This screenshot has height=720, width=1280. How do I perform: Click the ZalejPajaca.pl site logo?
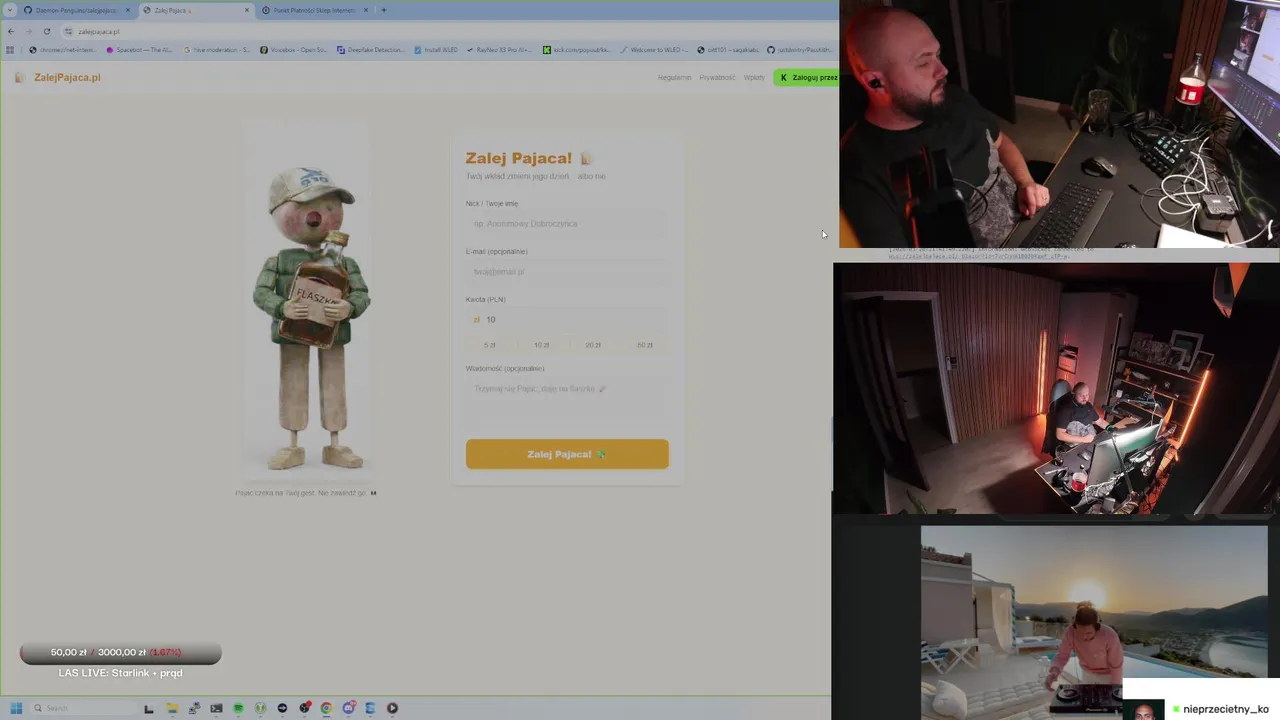tap(58, 77)
